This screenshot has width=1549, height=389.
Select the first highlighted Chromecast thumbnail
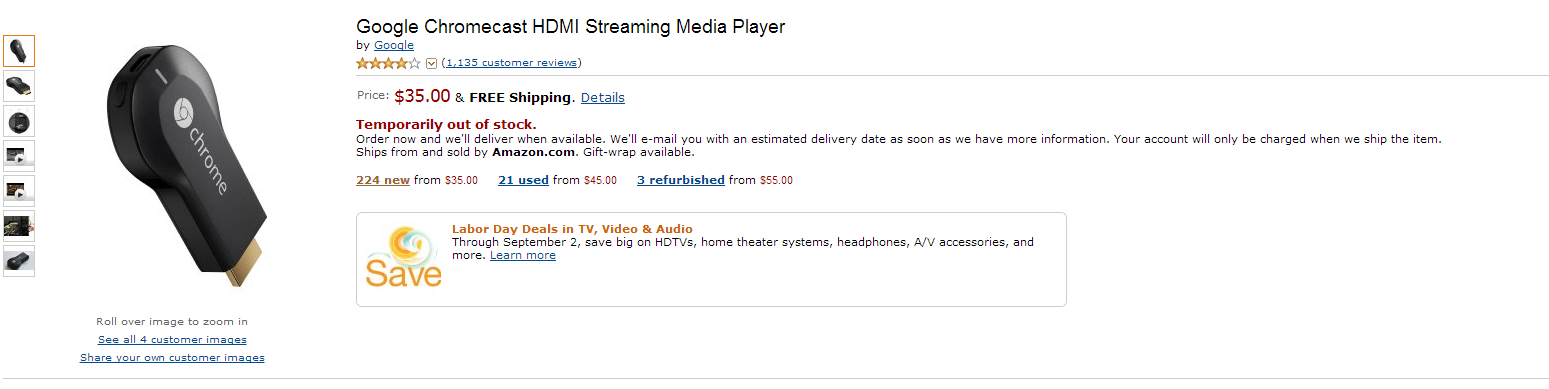click(19, 51)
